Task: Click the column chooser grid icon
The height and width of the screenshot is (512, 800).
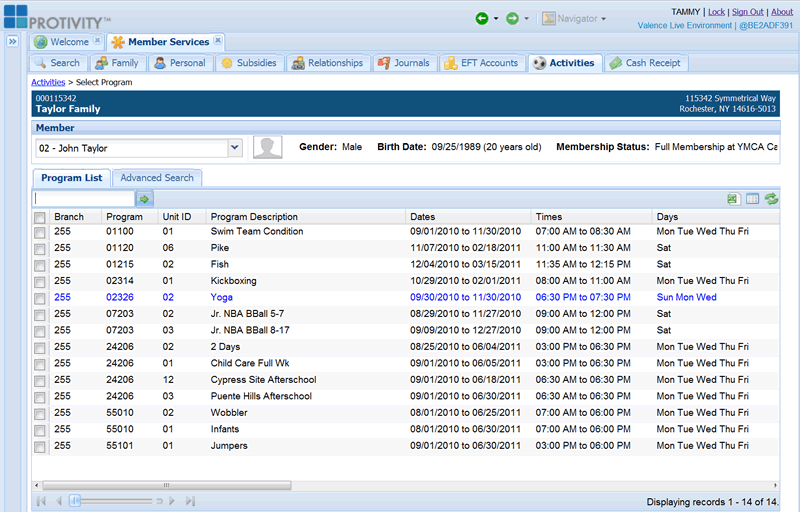Action: [x=752, y=199]
